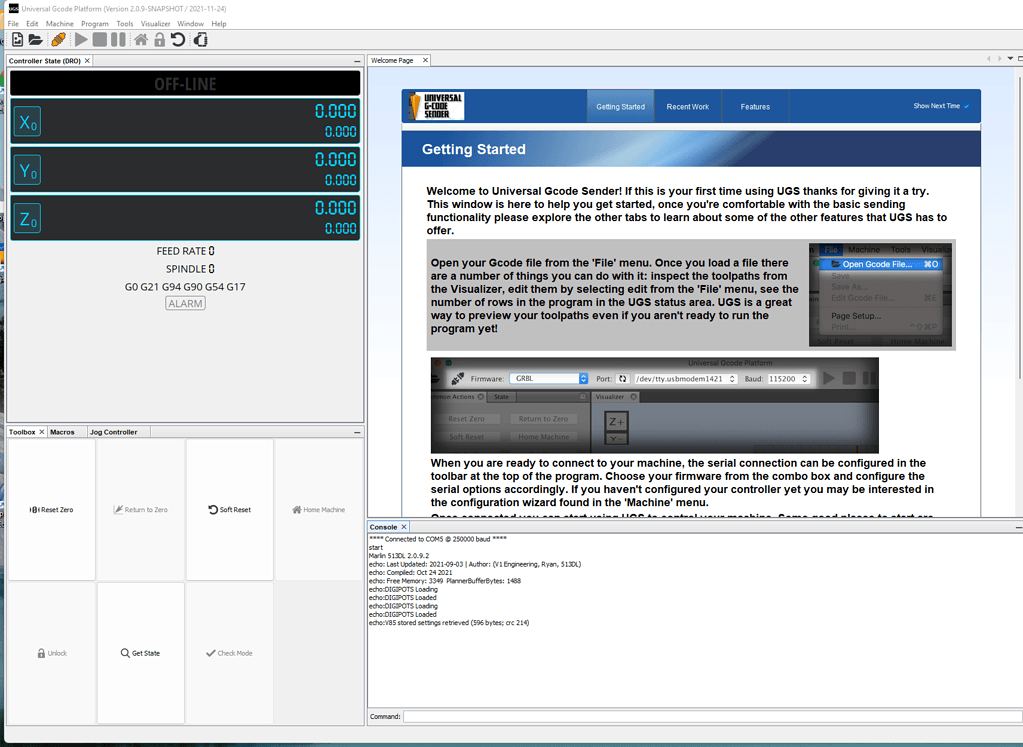Open the Features tab on the Welcome Page
The width and height of the screenshot is (1023, 747).
click(x=755, y=106)
